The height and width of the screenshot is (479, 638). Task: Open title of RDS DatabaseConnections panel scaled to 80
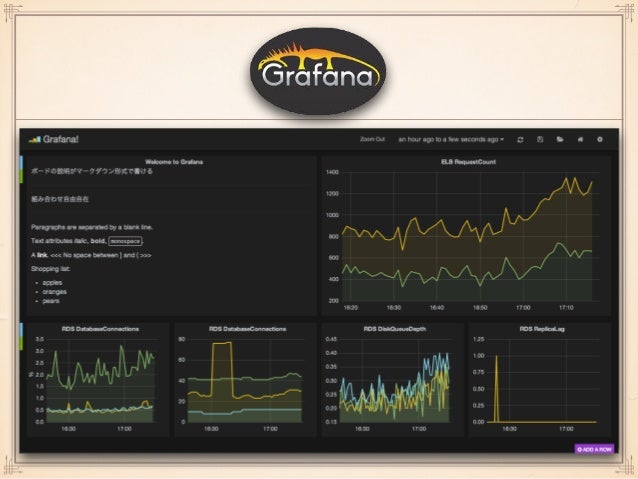click(x=247, y=329)
